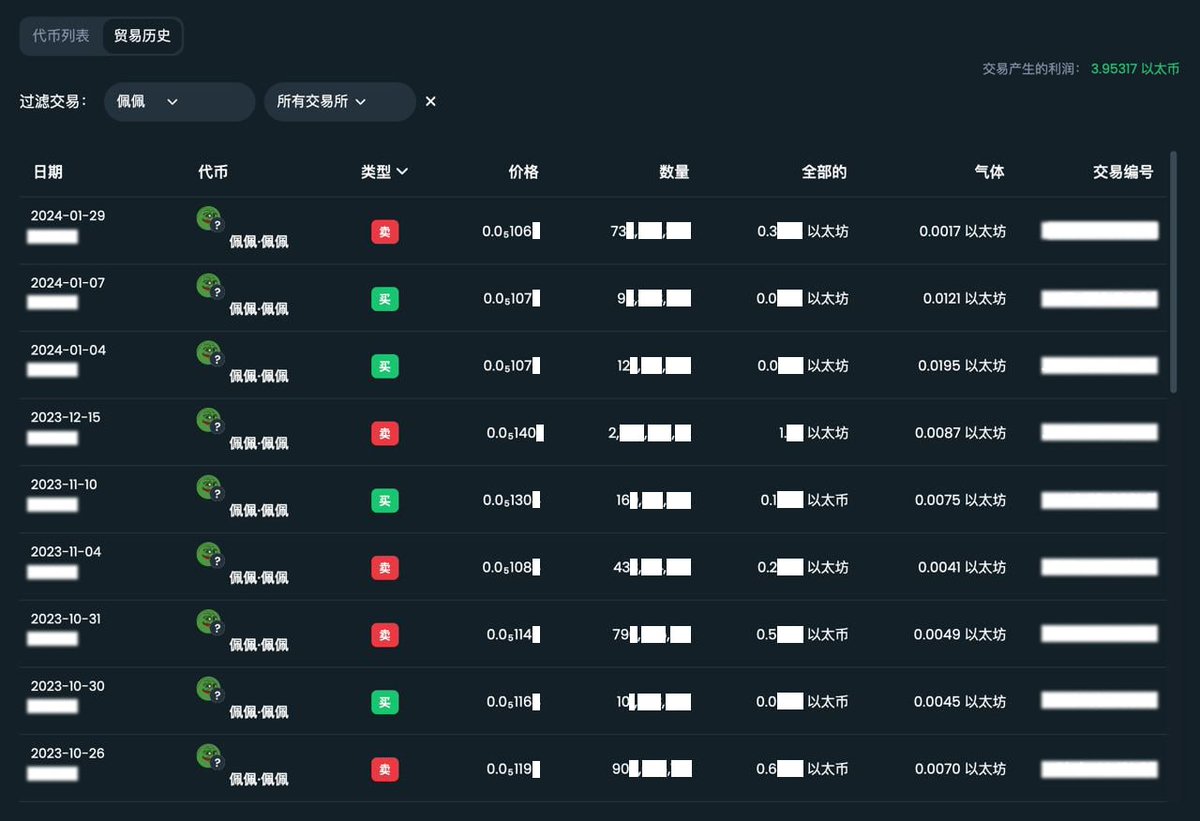1200x821 pixels.
Task: Click the green 买 badge in 2024-01-04 row
Action: [x=385, y=366]
